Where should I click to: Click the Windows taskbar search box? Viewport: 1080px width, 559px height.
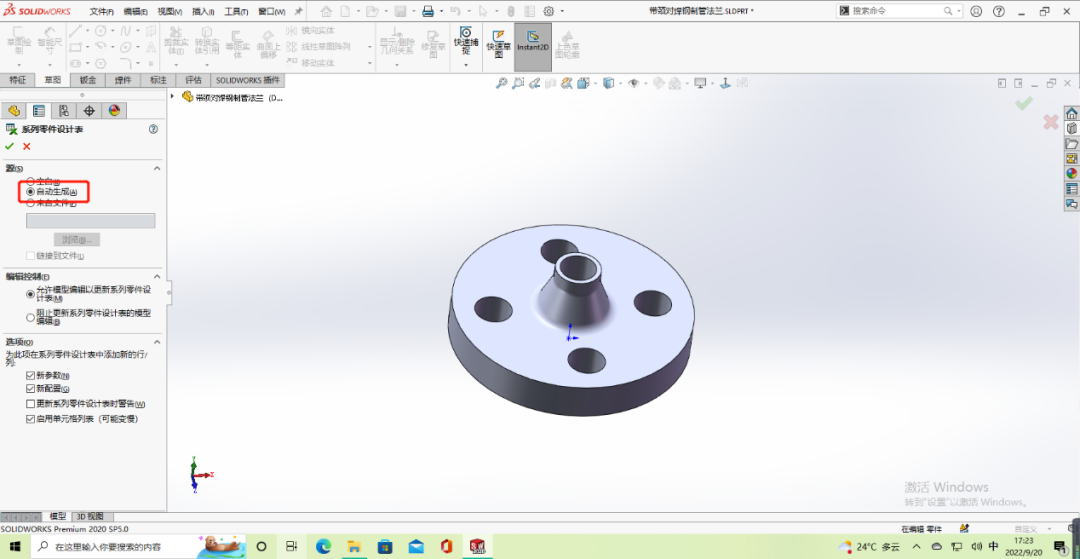click(138, 547)
